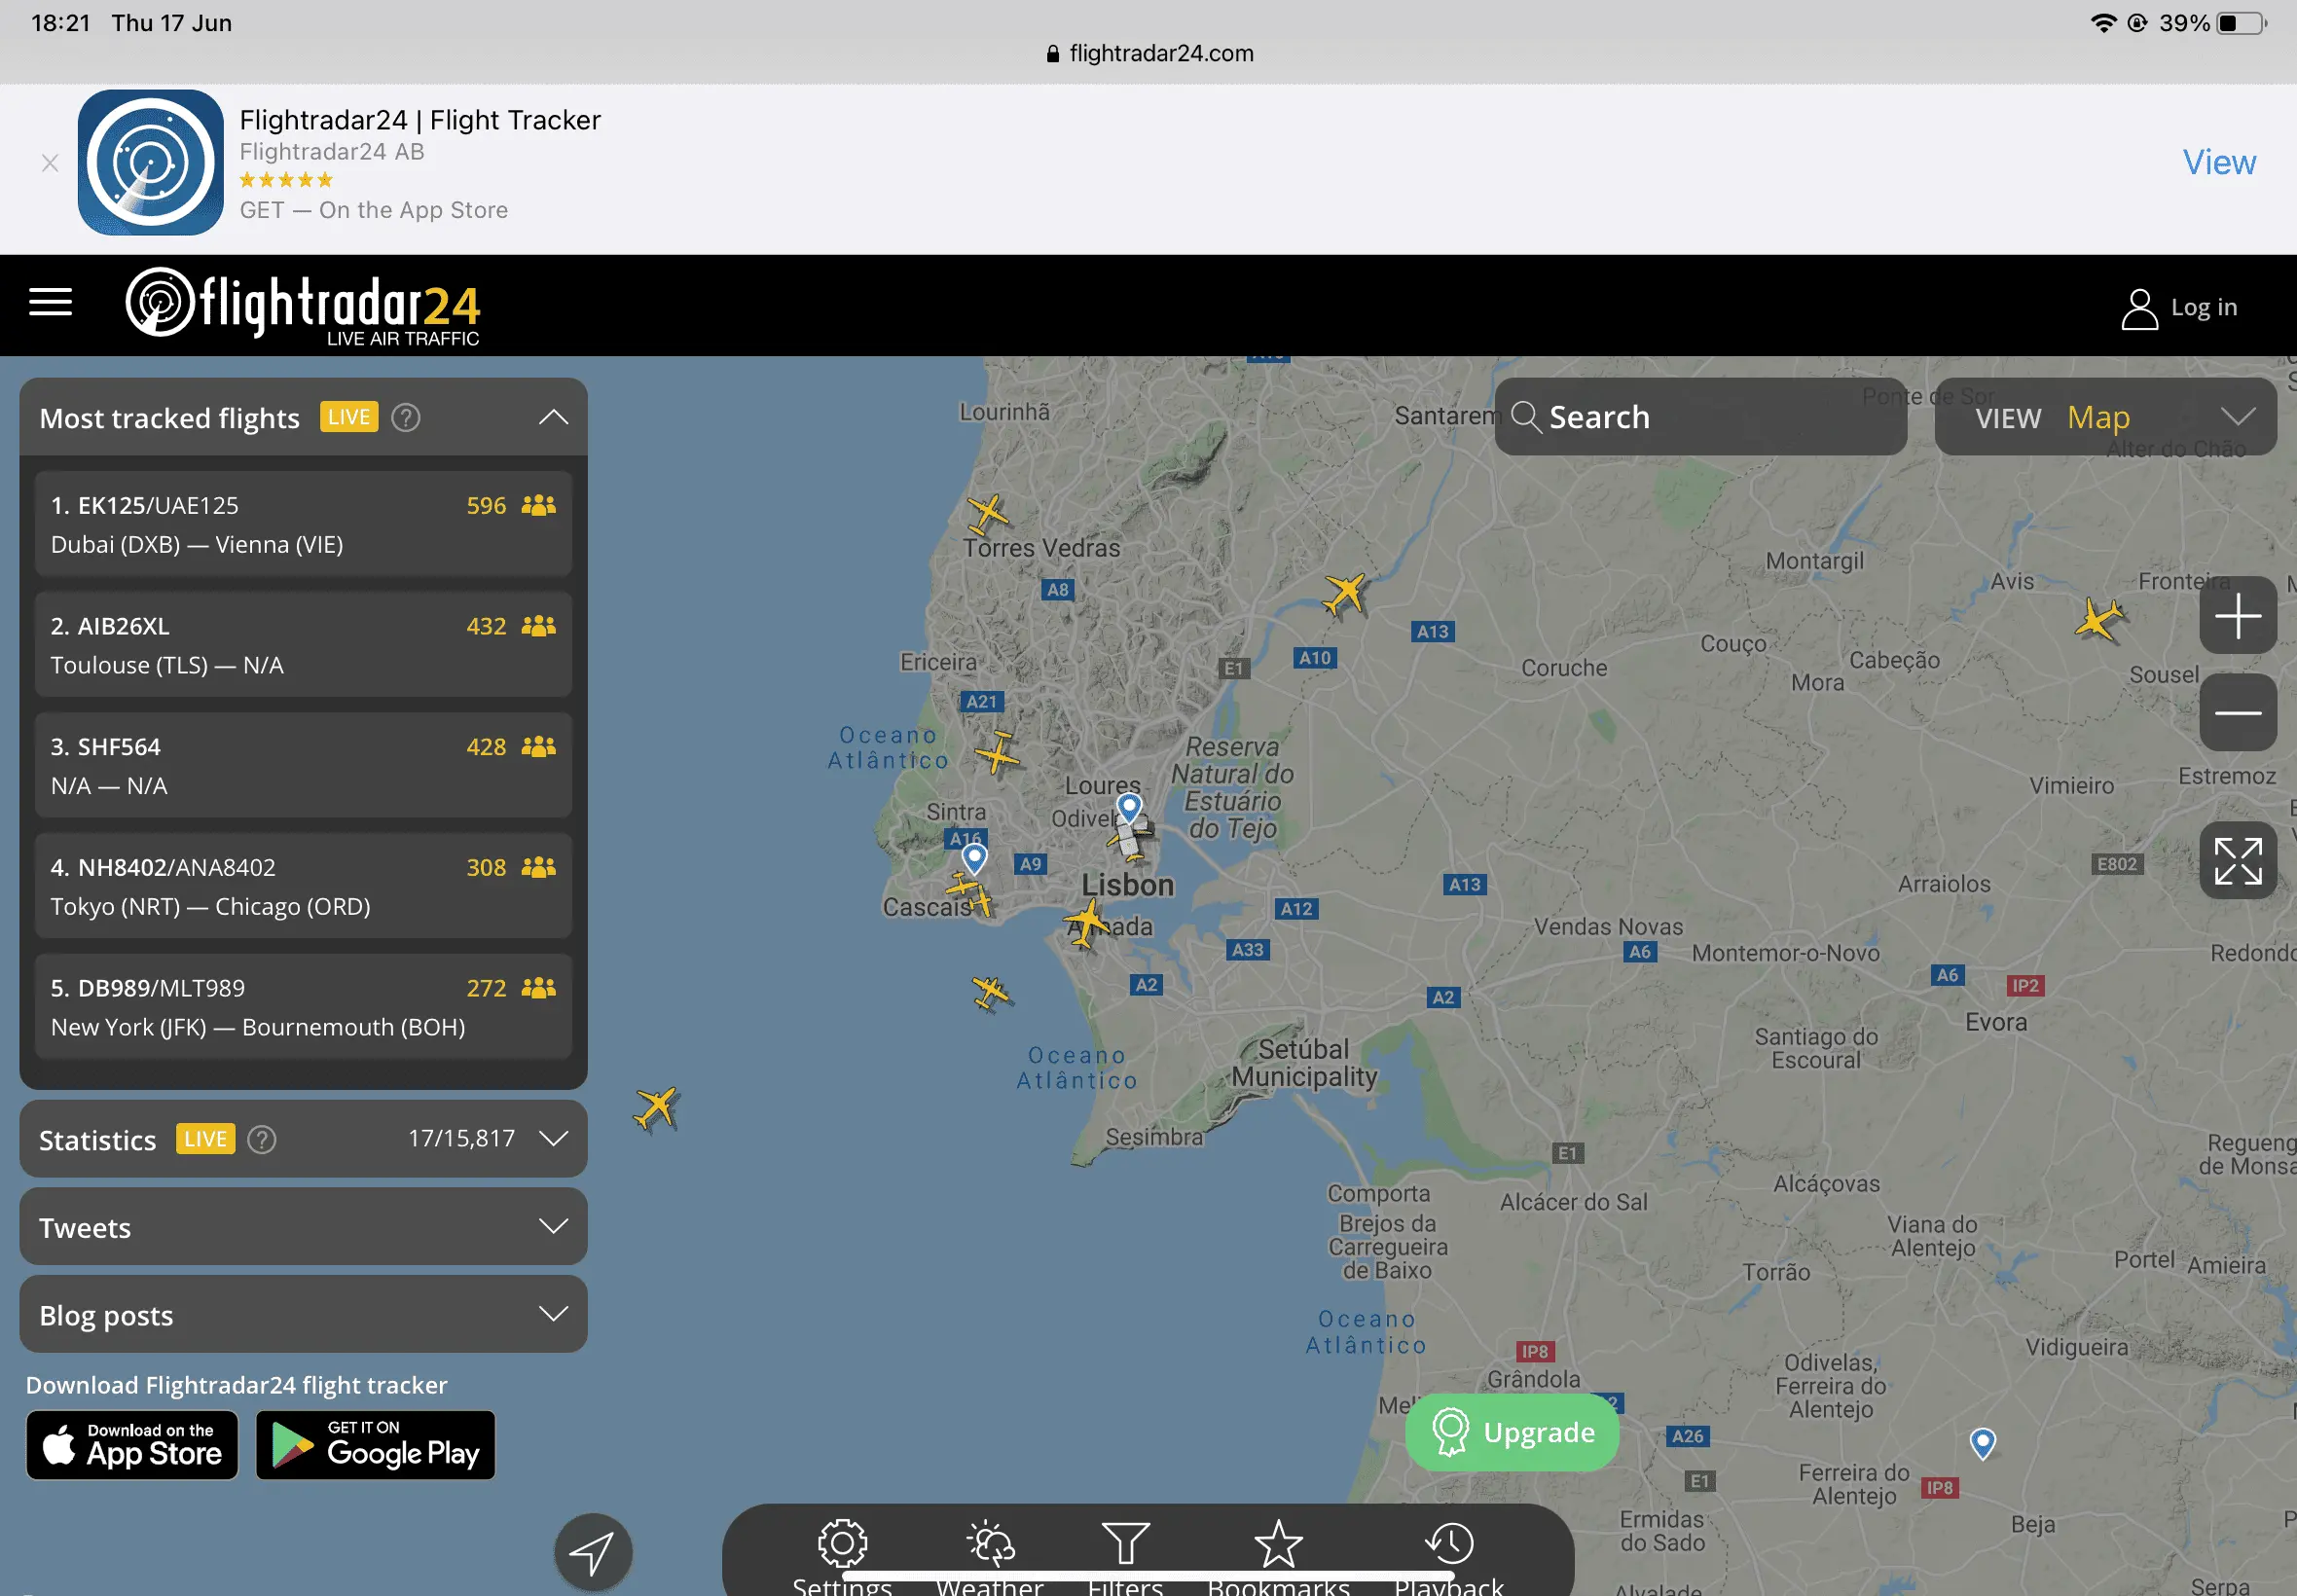Screen dimensions: 2297x1596
Task: Center map using location arrow icon
Action: 592,1552
